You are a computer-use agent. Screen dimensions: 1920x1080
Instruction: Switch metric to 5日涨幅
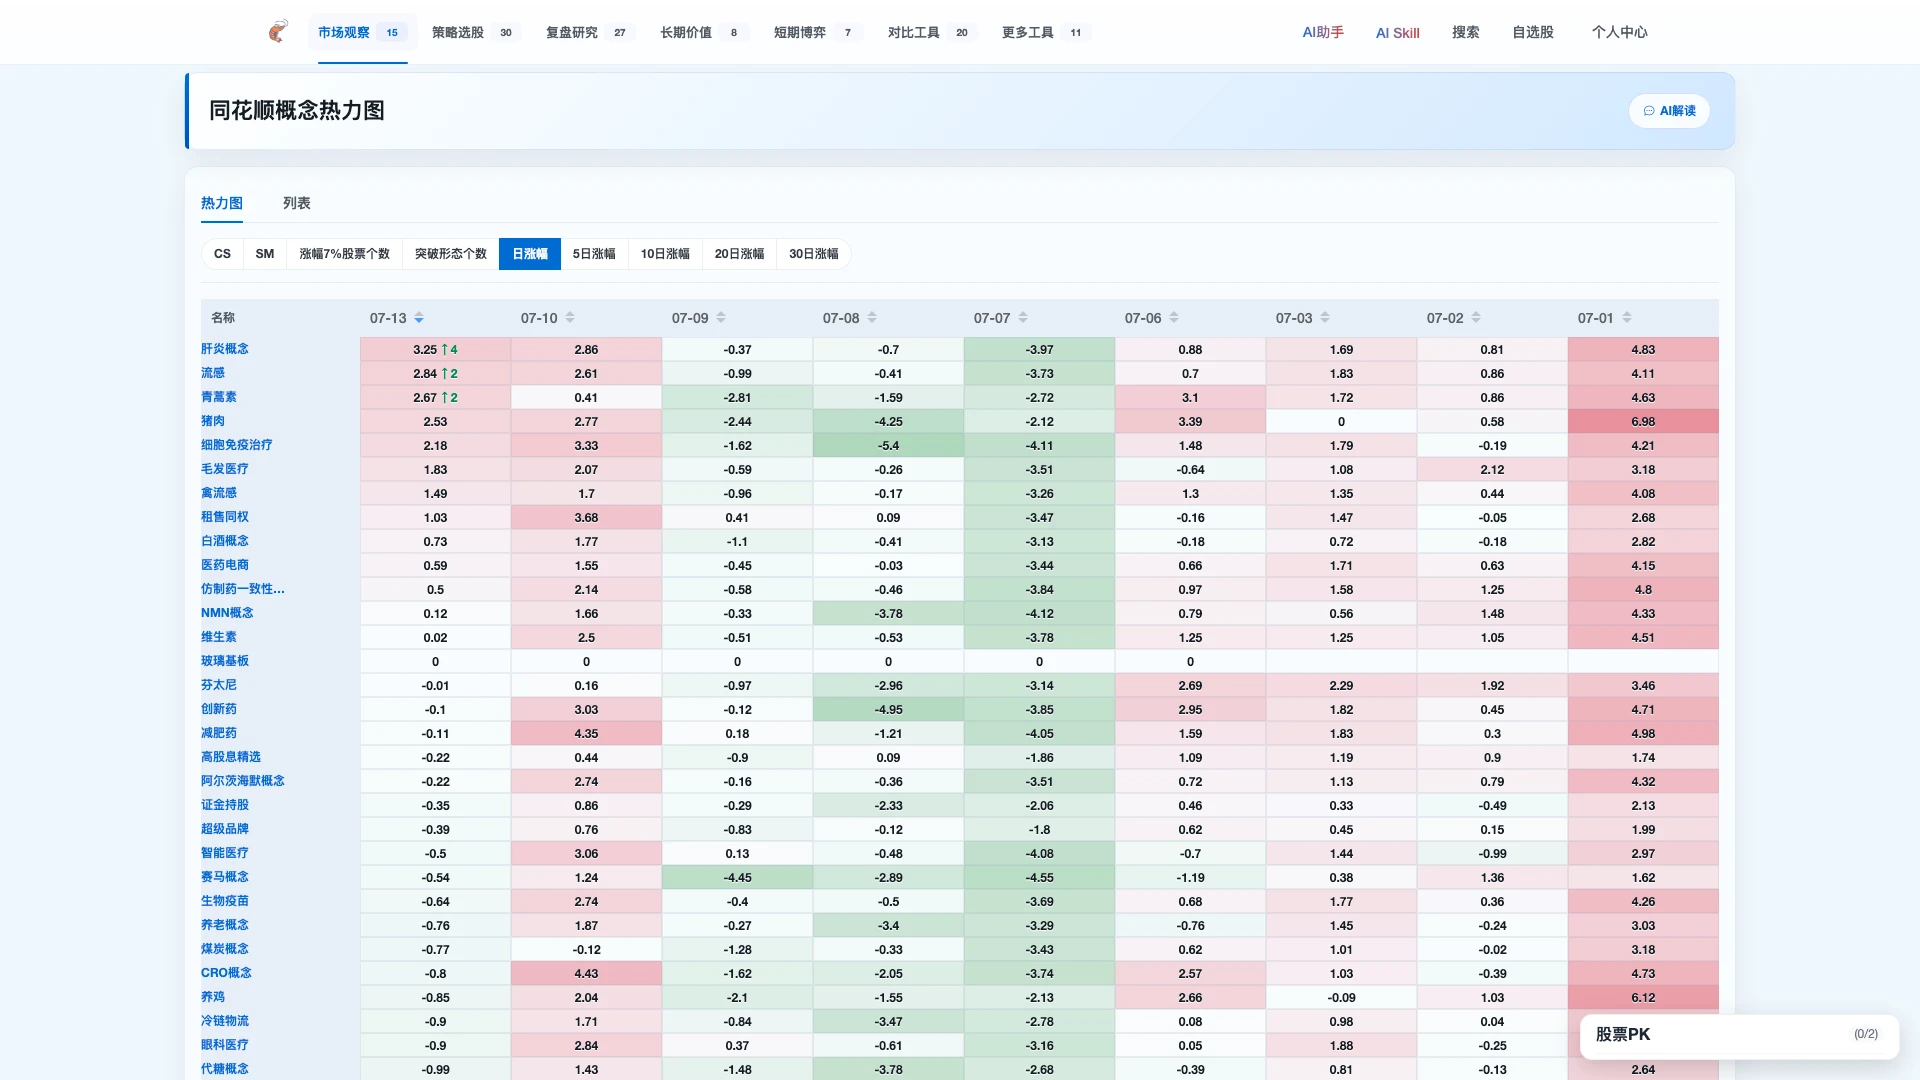tap(594, 254)
